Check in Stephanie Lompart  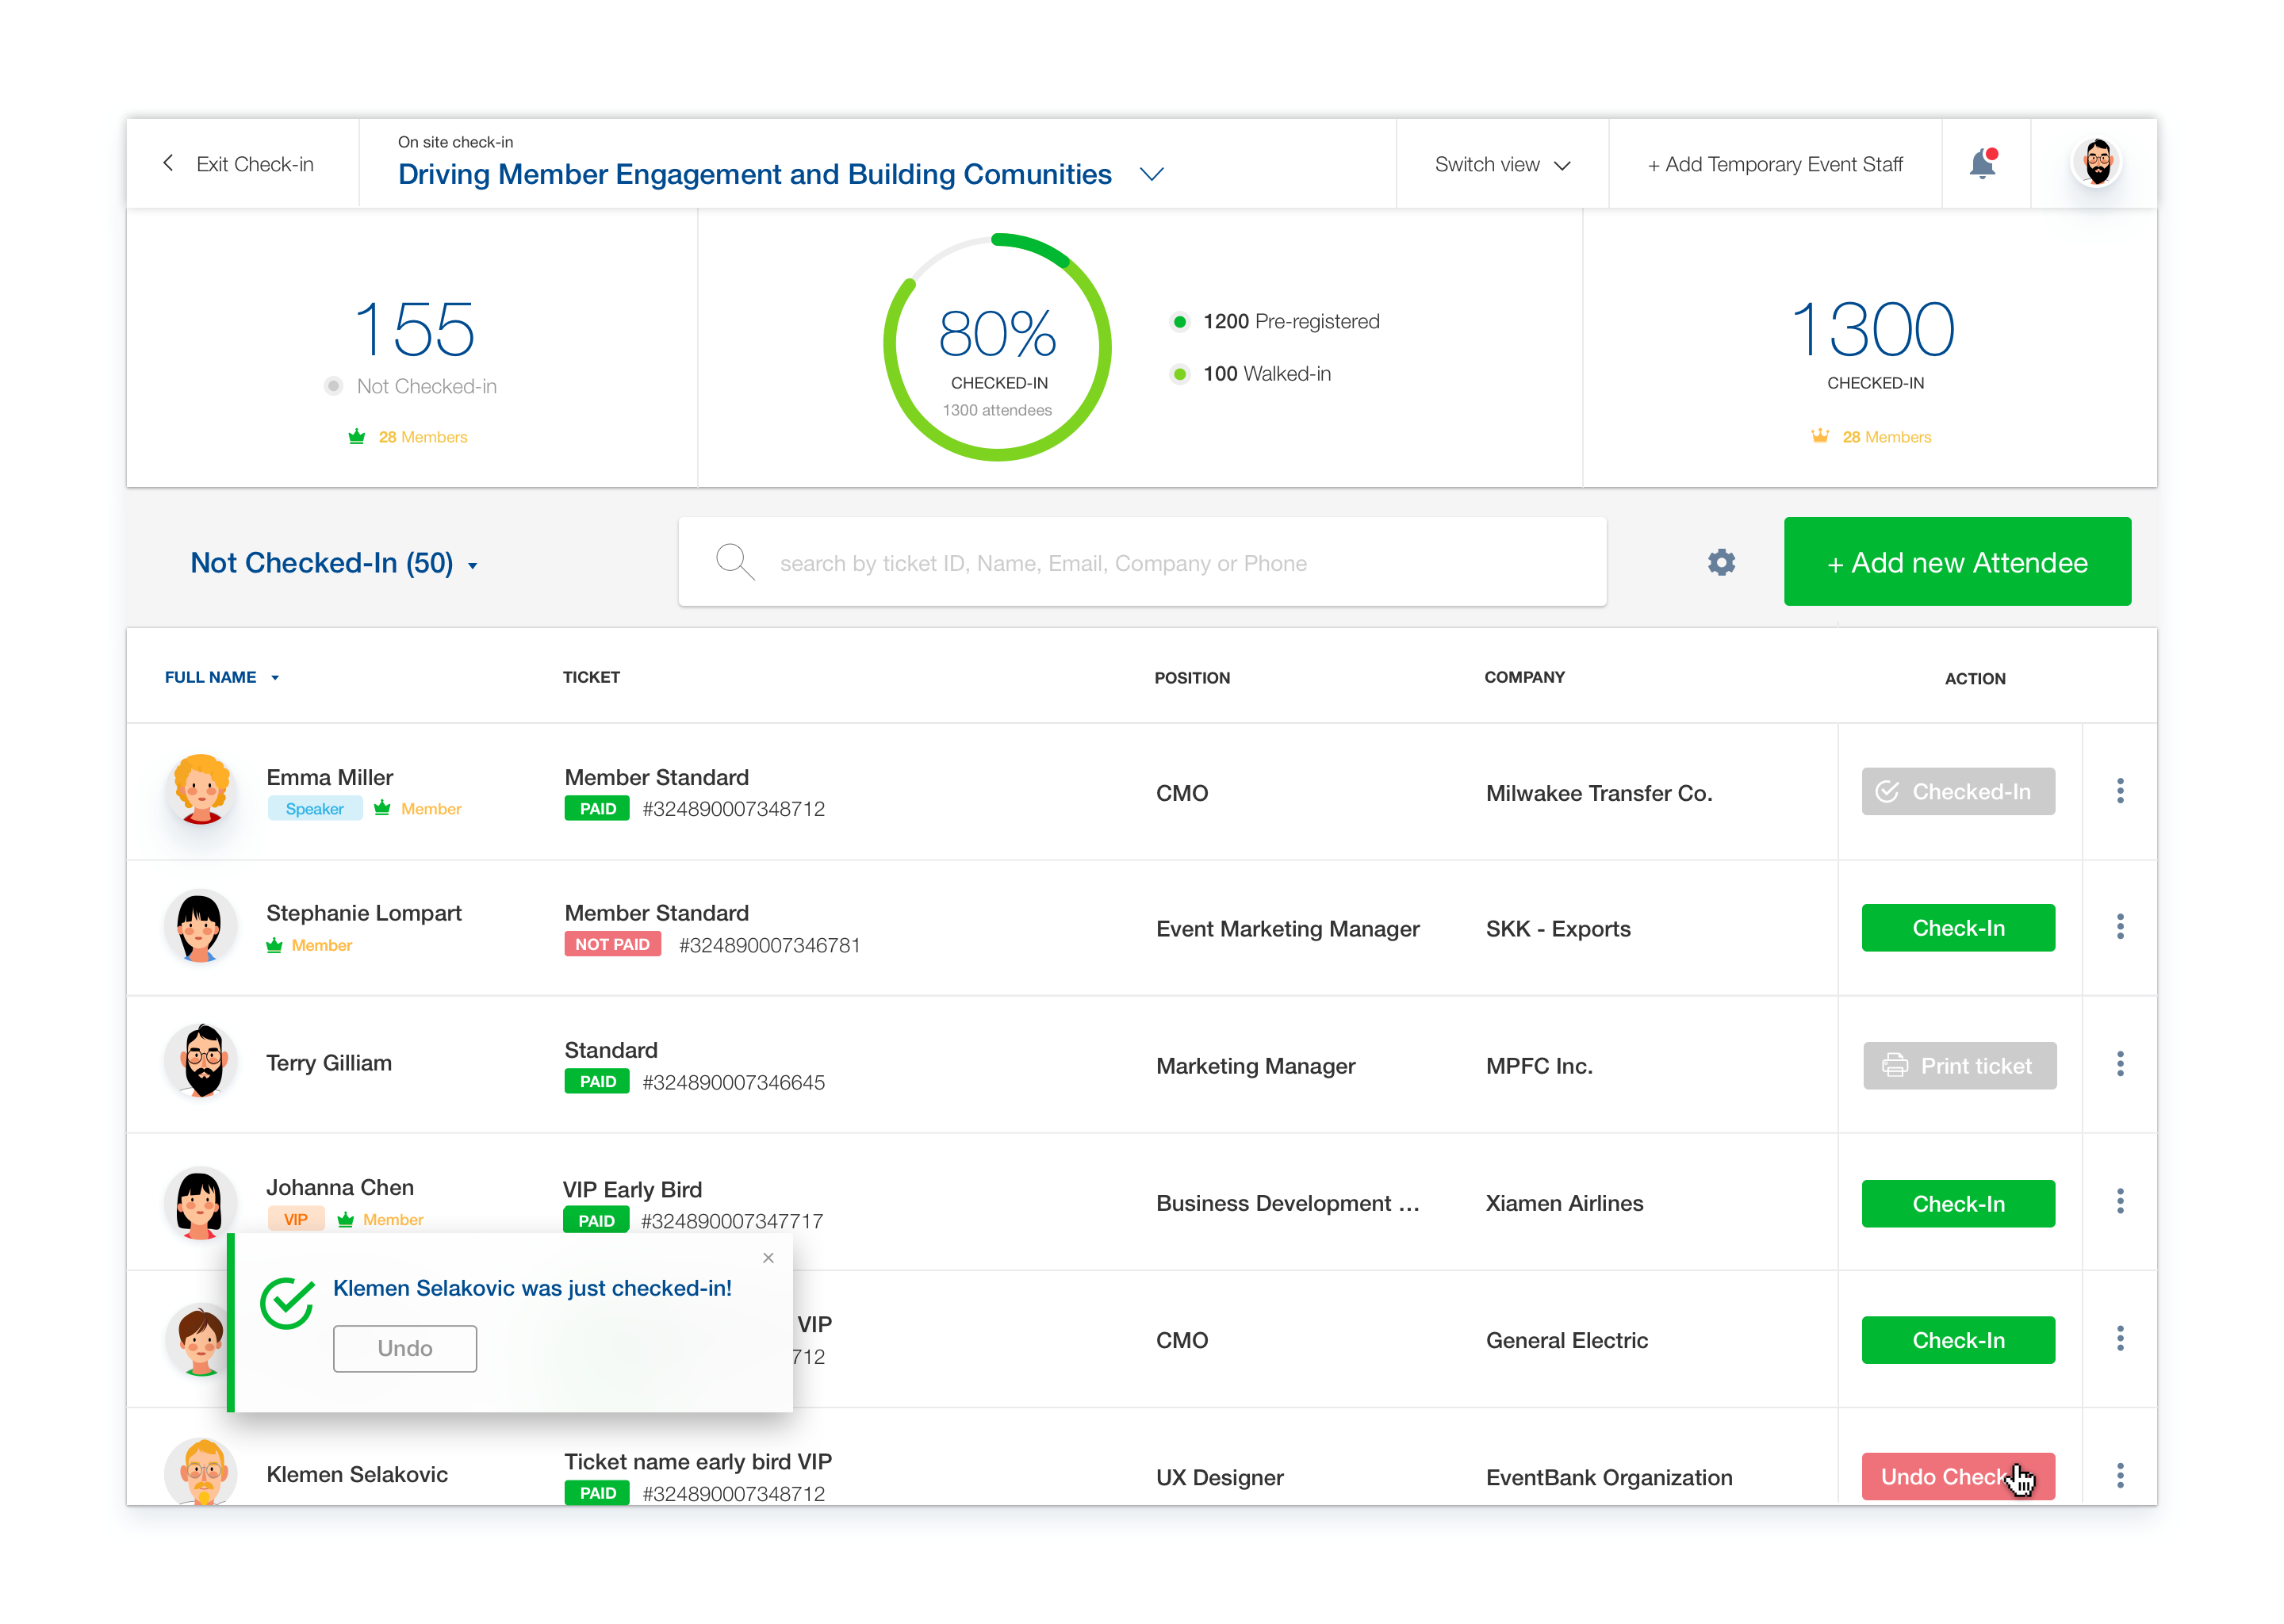[x=1957, y=928]
